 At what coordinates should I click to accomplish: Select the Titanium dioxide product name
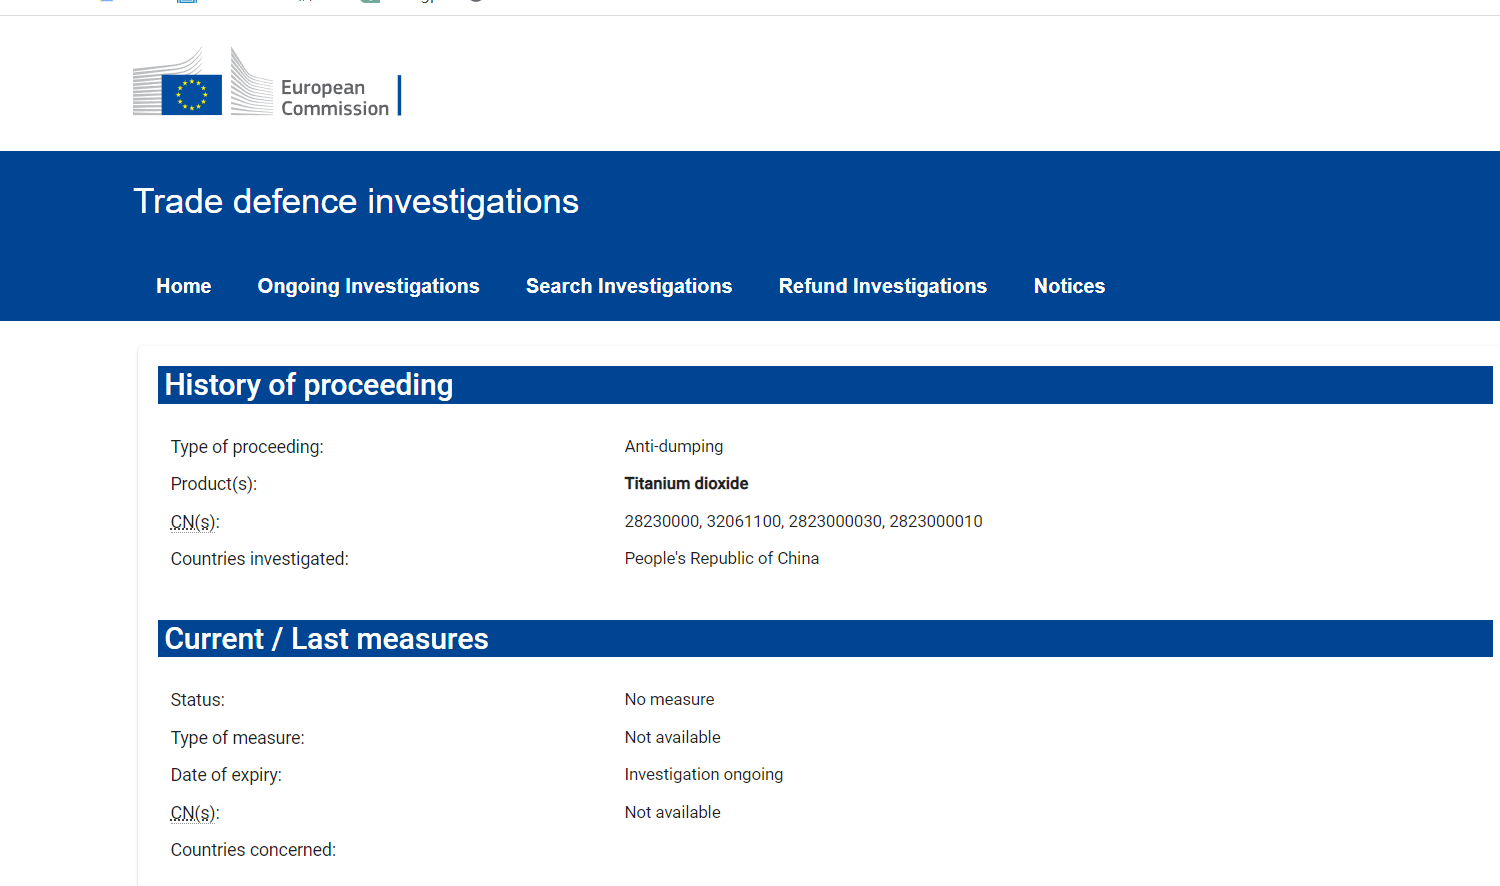(x=686, y=484)
